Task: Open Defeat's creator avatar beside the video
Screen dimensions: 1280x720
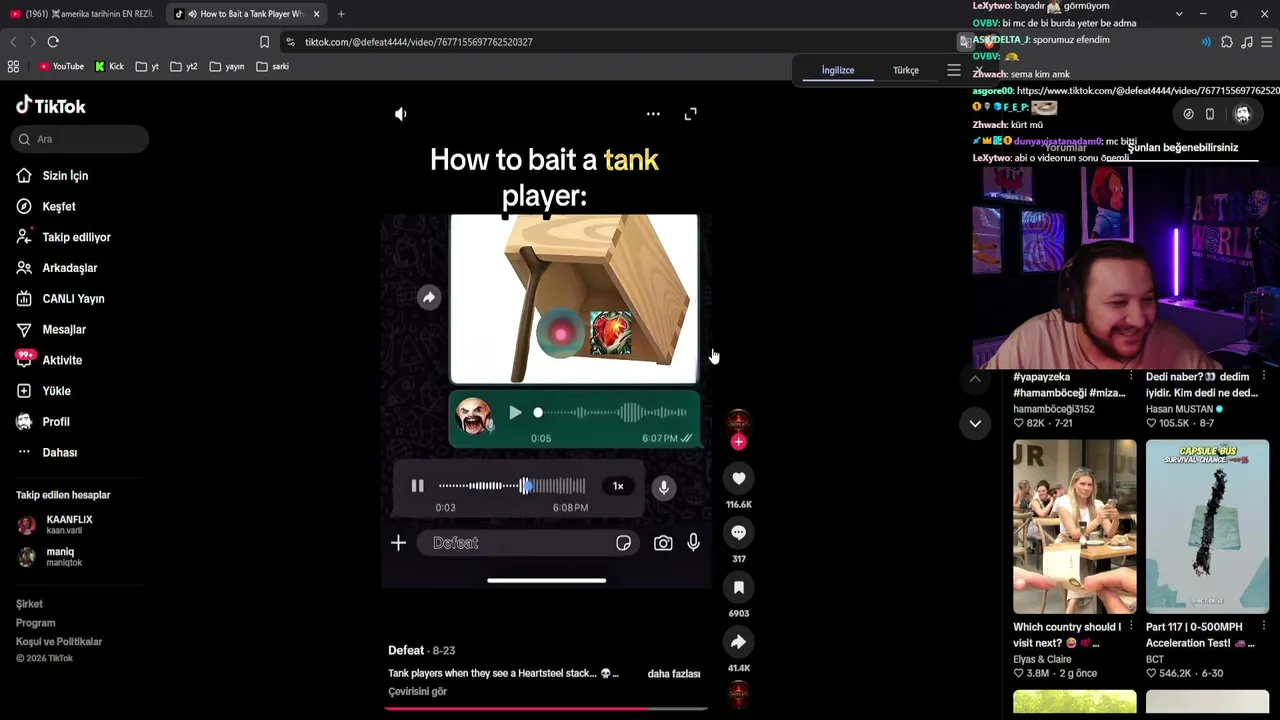Action: [739, 422]
